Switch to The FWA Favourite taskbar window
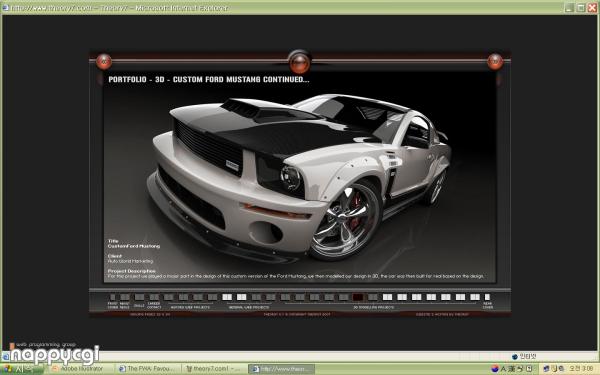Screen dimensions: 600x375 148,368
